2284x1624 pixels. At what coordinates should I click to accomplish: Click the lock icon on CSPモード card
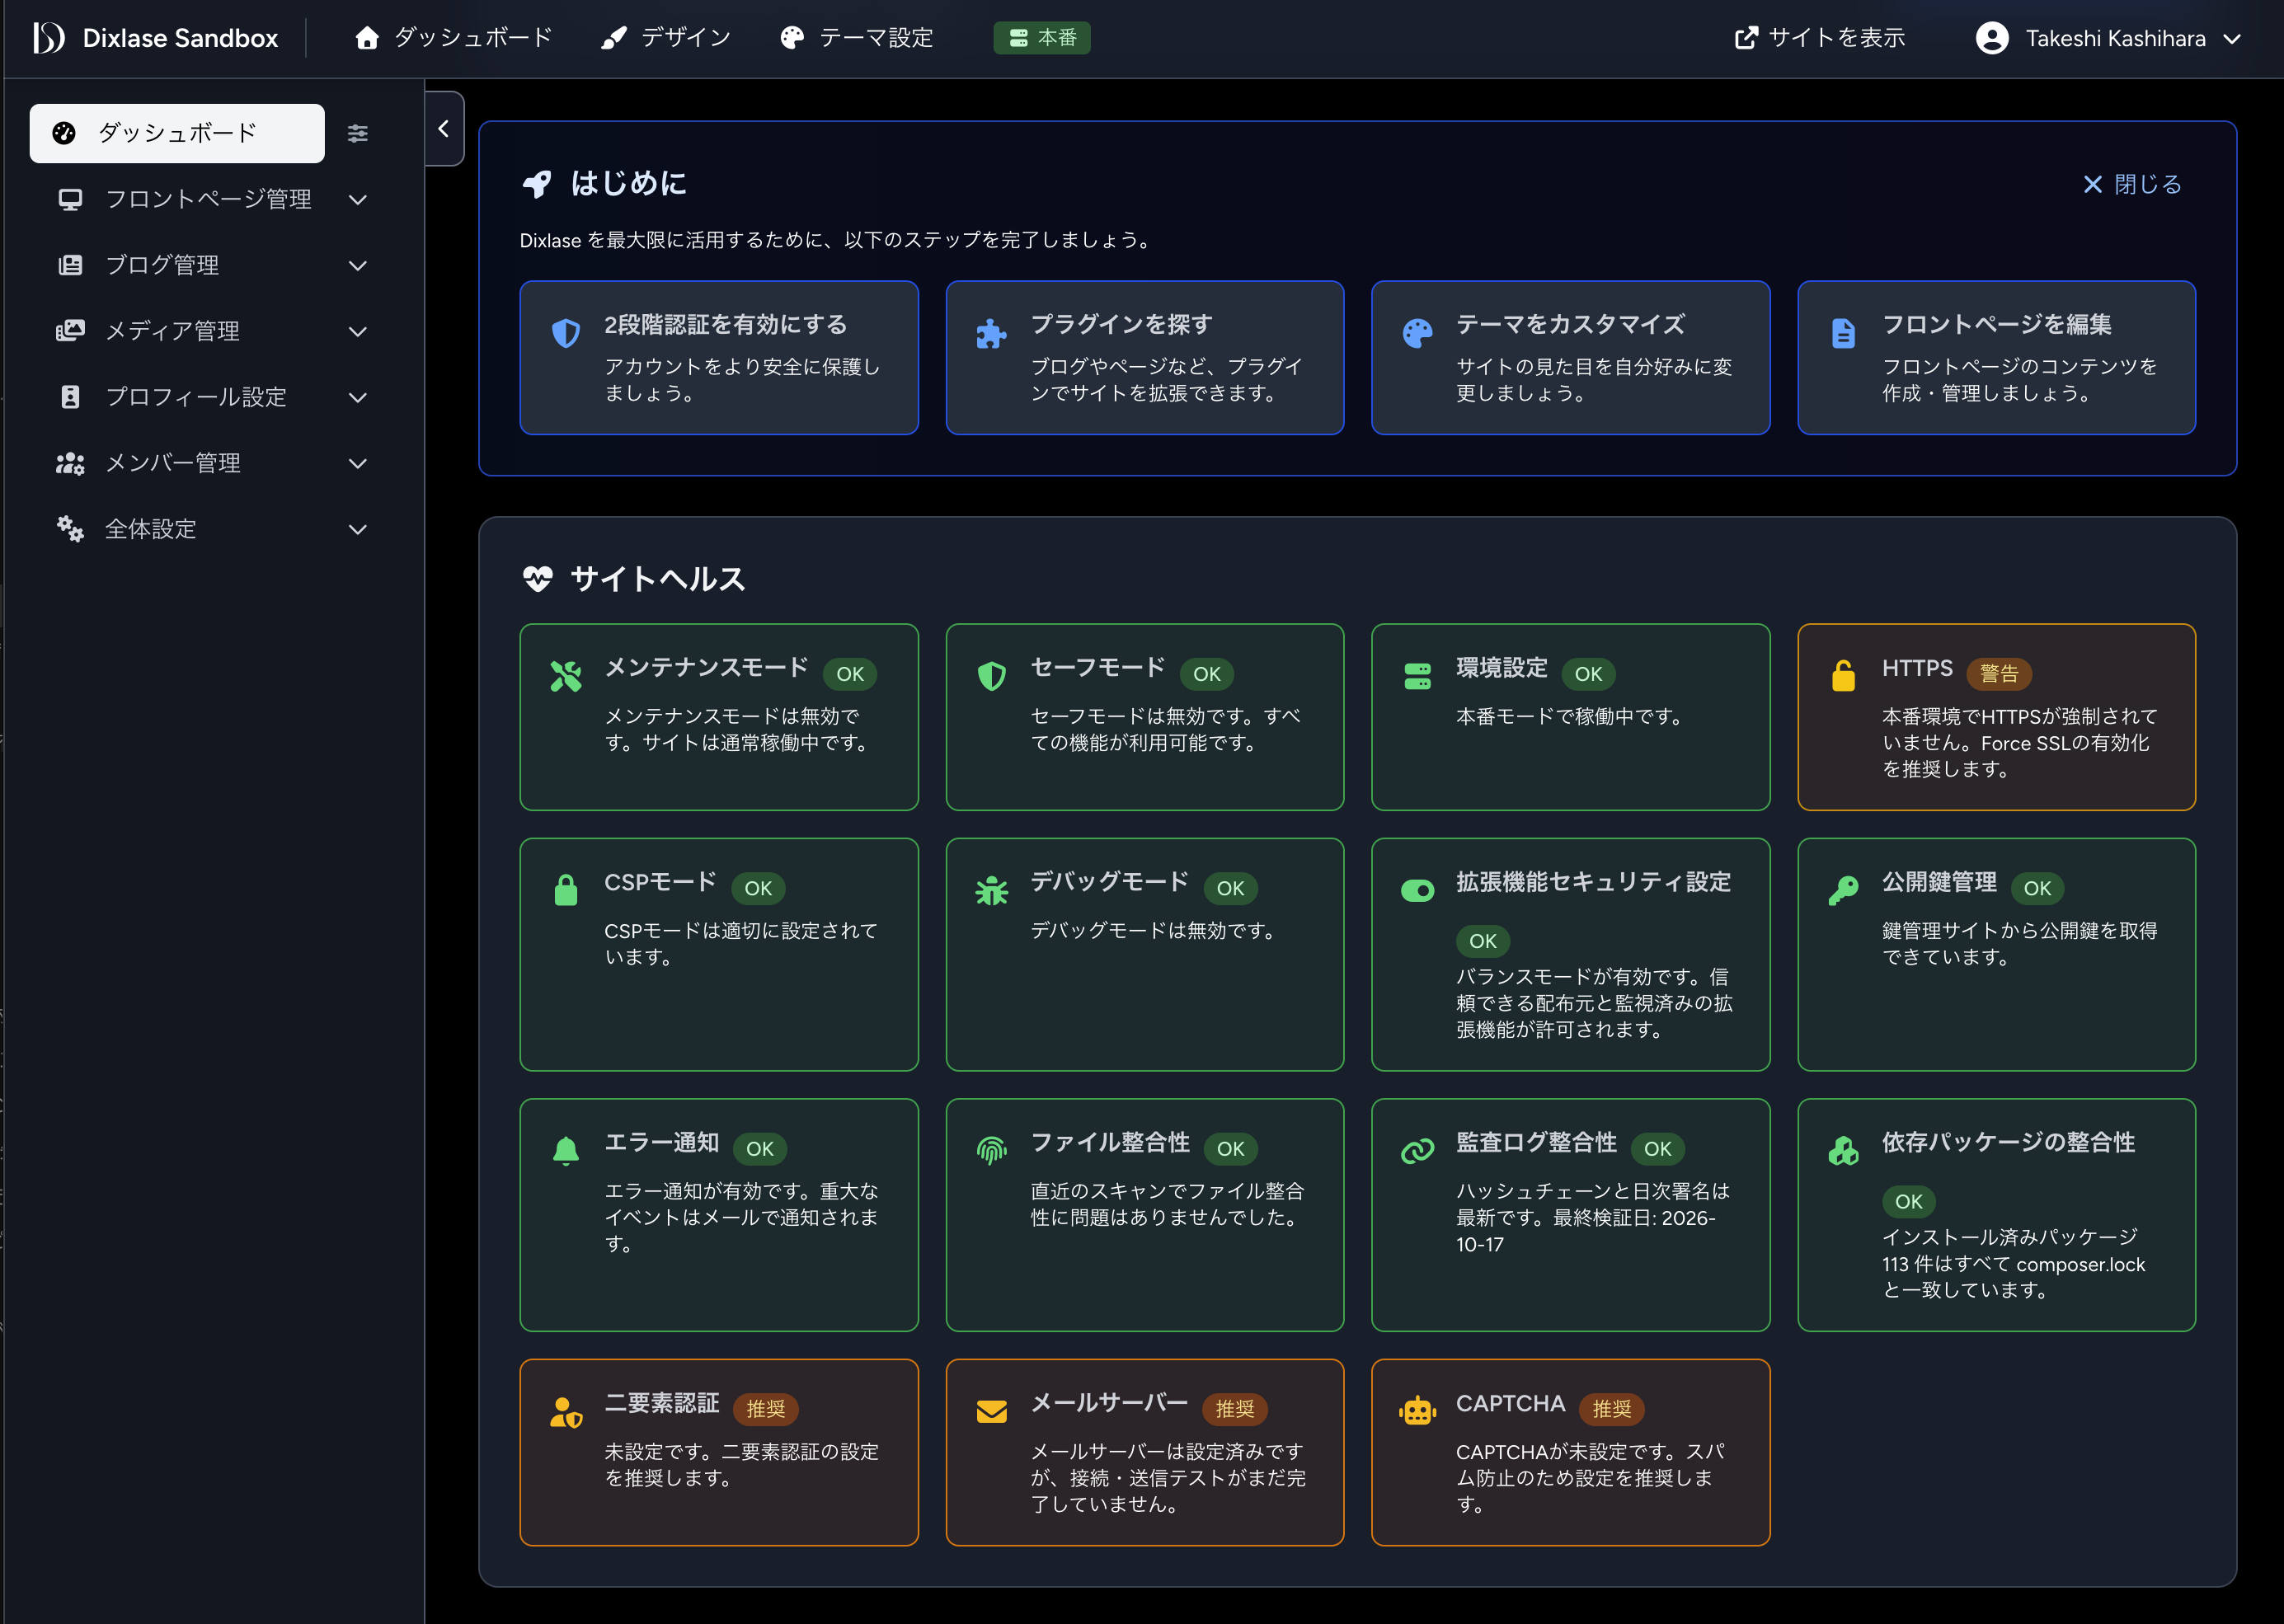click(566, 890)
